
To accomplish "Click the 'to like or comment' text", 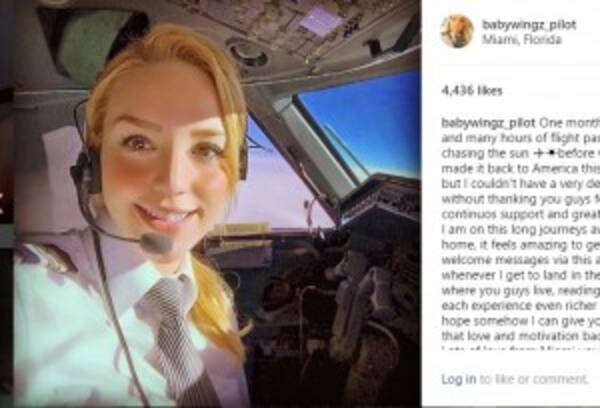I will click(x=534, y=379).
